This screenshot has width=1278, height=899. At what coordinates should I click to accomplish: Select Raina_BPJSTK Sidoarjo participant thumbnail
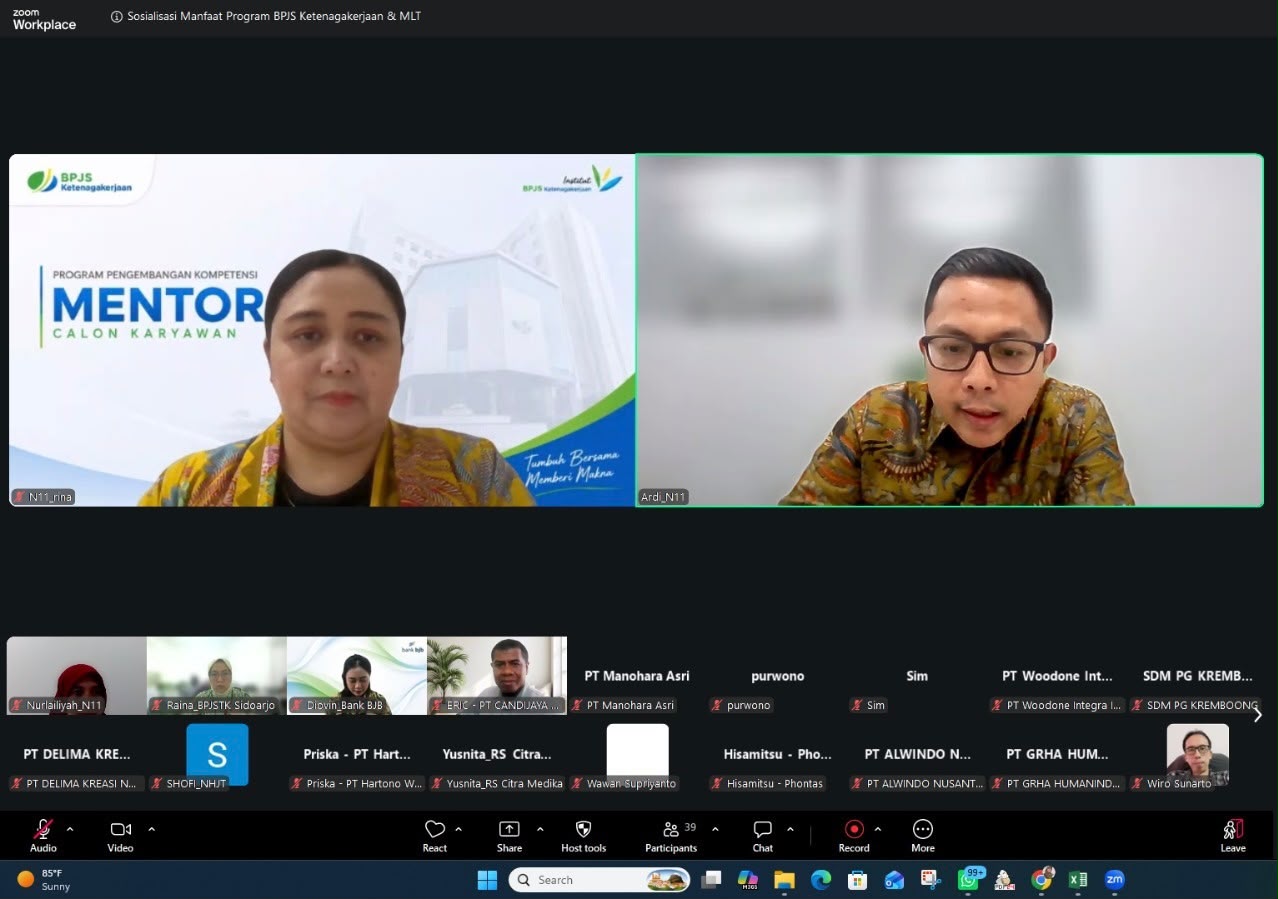coord(217,676)
